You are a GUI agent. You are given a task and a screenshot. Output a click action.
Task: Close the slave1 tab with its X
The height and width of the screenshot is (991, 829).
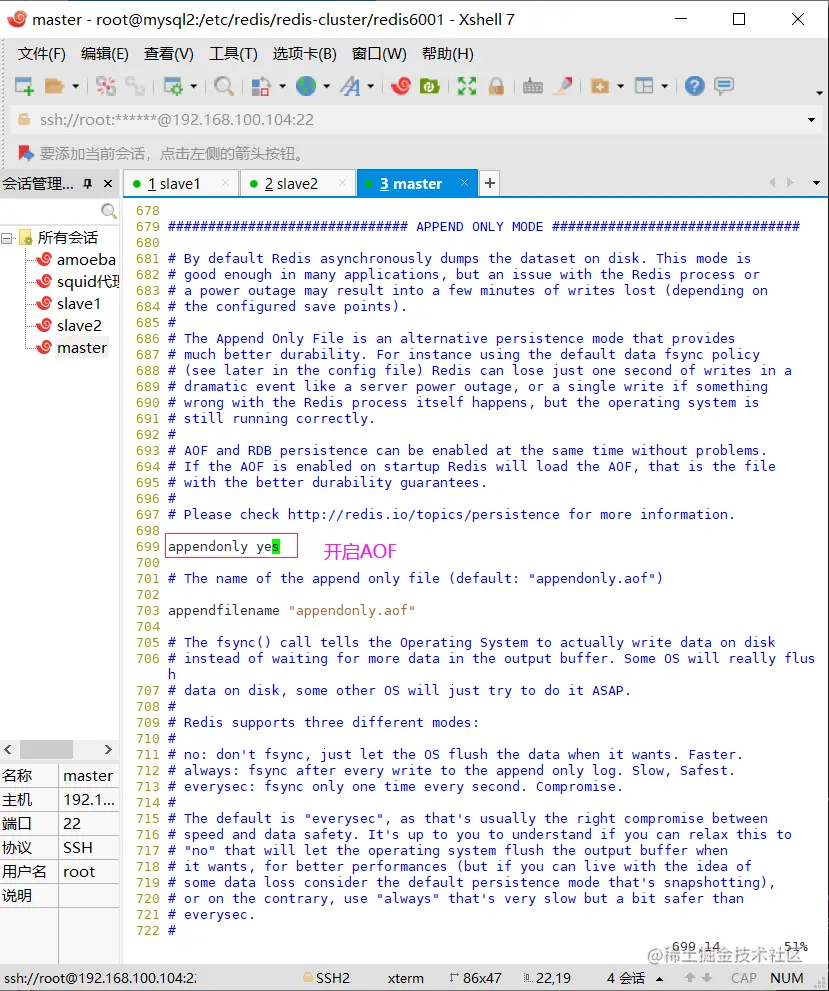tap(225, 183)
